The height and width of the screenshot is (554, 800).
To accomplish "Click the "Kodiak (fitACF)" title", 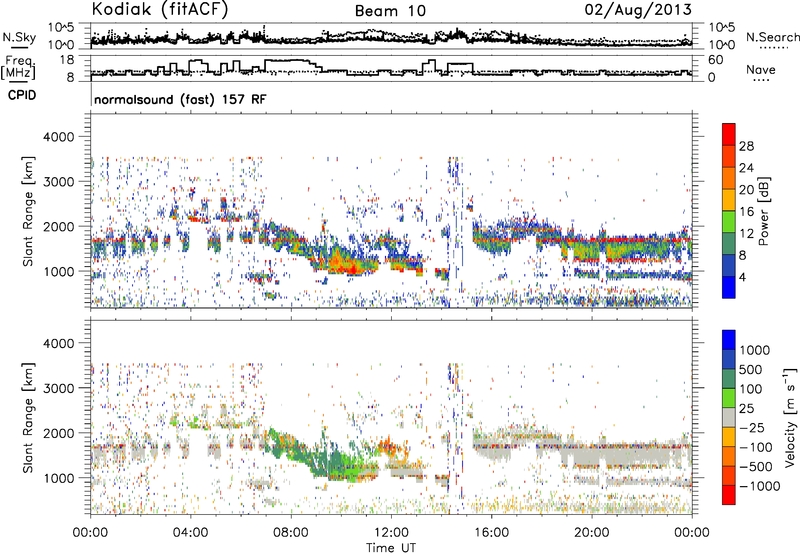I will [x=160, y=9].
